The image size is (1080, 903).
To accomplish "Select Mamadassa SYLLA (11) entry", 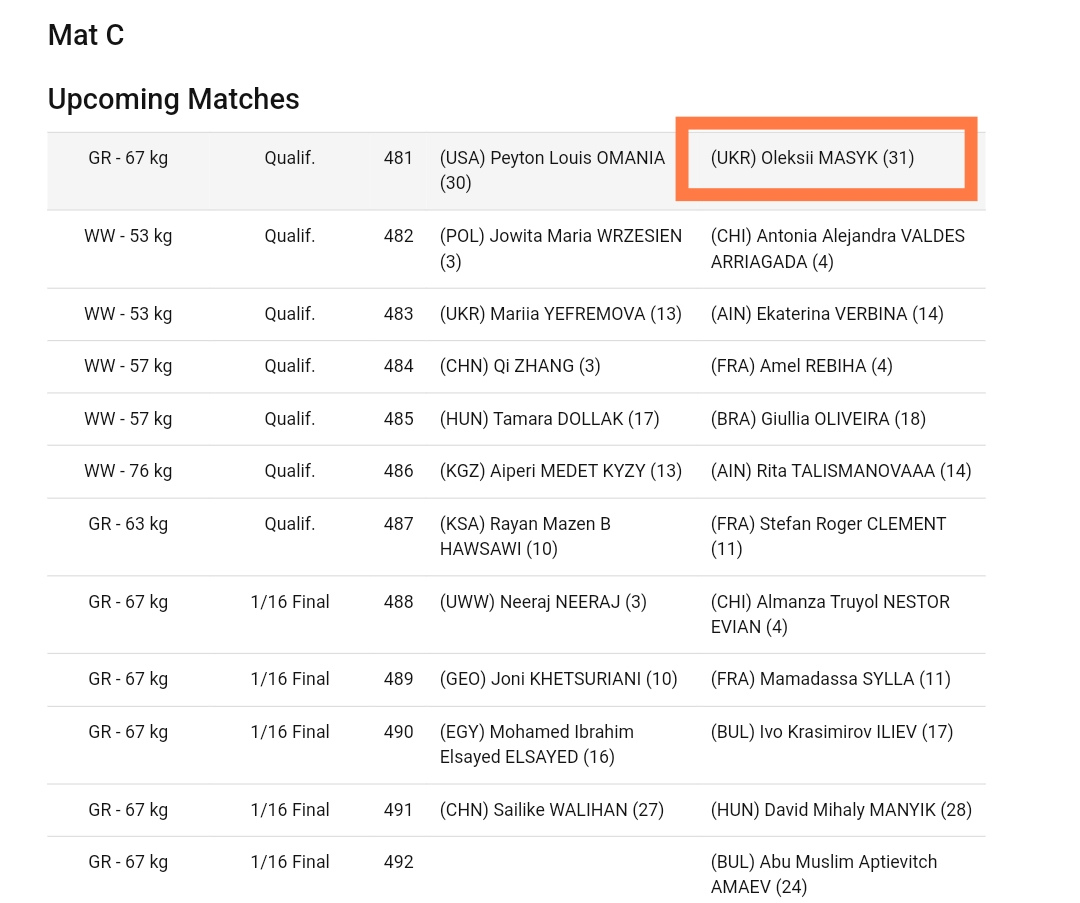I will [x=831, y=679].
